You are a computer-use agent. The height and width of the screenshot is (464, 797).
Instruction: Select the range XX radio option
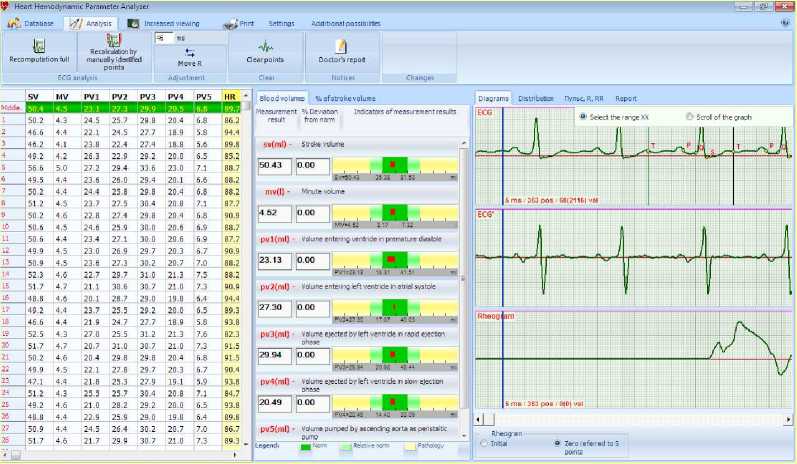click(582, 117)
